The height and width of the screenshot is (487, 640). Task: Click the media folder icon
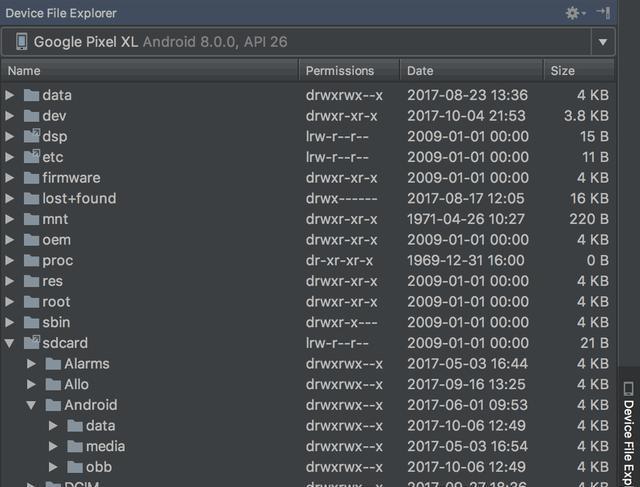tap(75, 447)
